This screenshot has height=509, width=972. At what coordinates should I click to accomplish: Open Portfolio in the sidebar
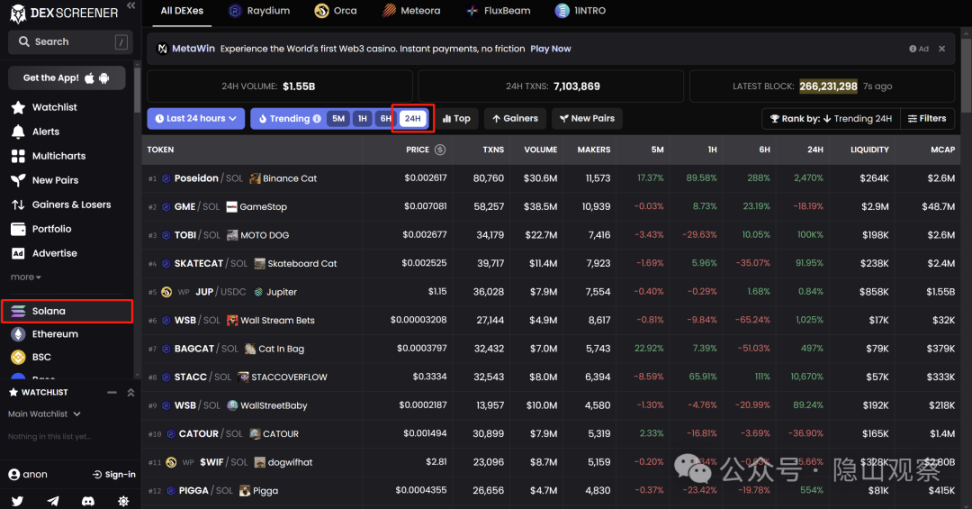pyautogui.click(x=42, y=229)
